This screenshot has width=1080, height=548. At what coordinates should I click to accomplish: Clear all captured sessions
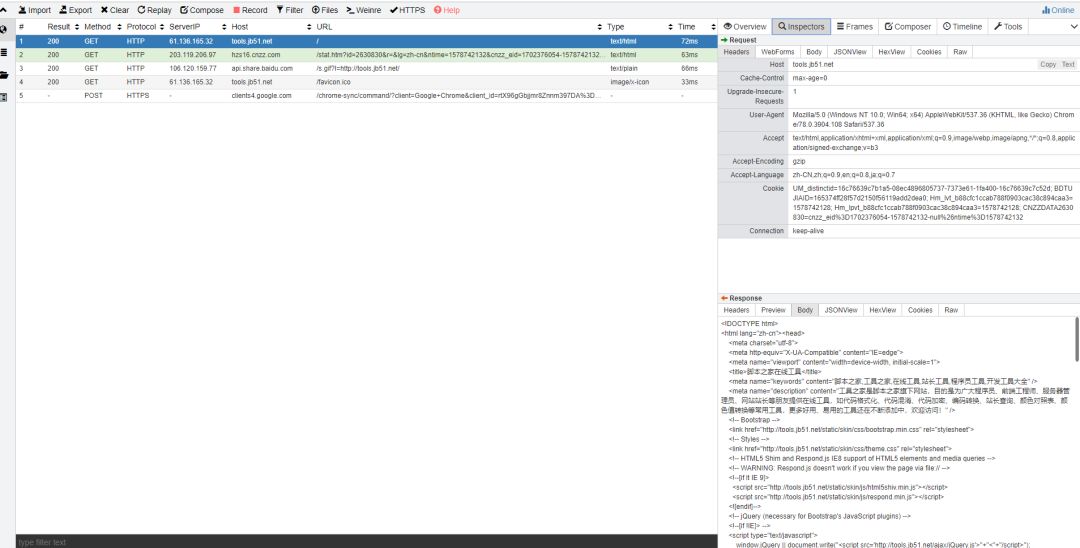coord(114,10)
